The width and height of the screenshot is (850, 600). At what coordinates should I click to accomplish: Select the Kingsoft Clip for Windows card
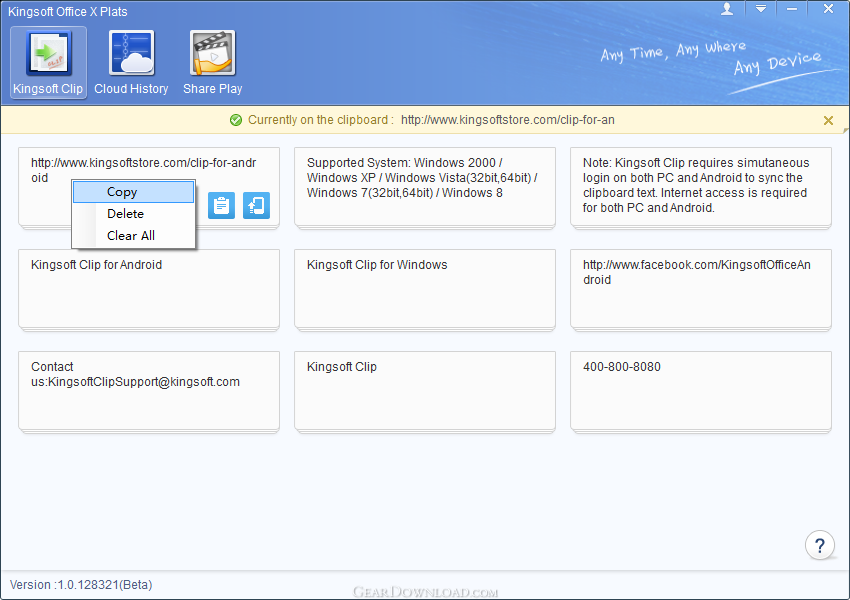[x=425, y=289]
